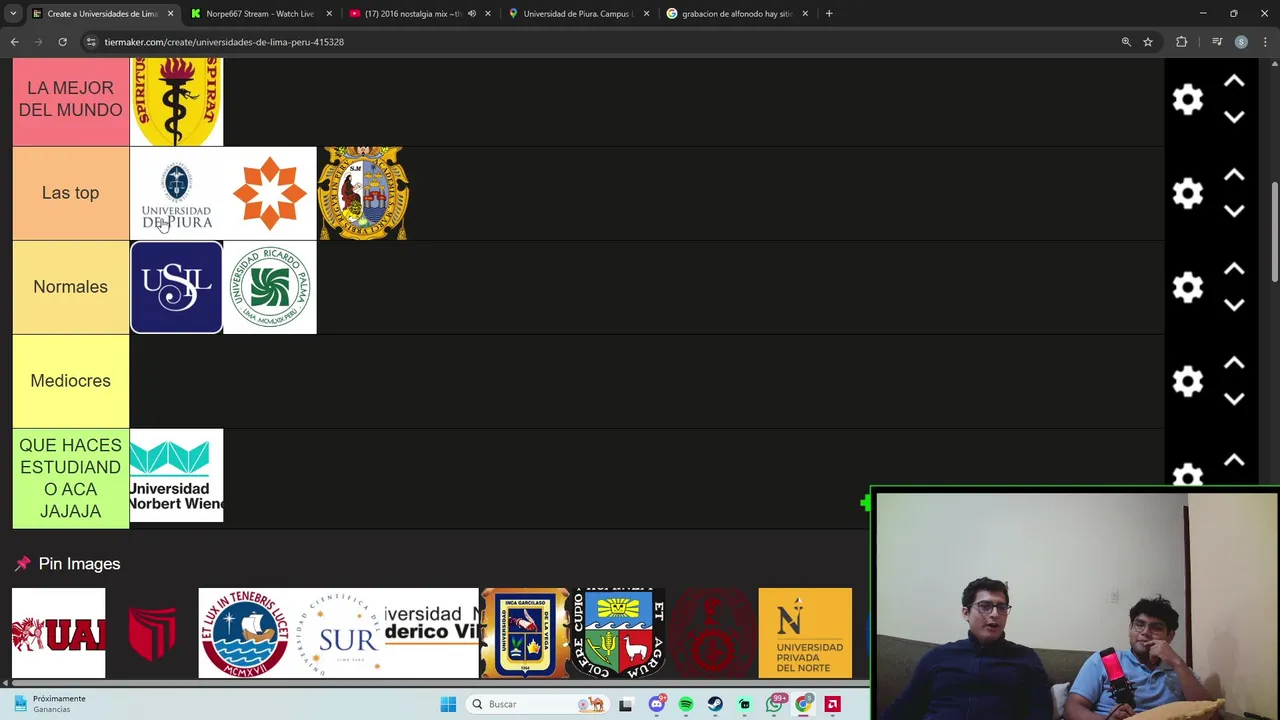Open the Chrome profile avatar
Screen dimensions: 1280x720
point(1241,42)
